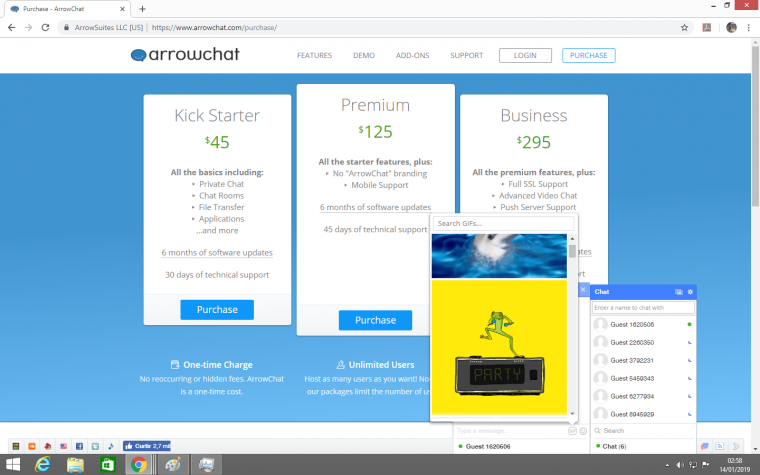Click the Kick Starter $45 price
The image size is (760, 475).
point(217,142)
